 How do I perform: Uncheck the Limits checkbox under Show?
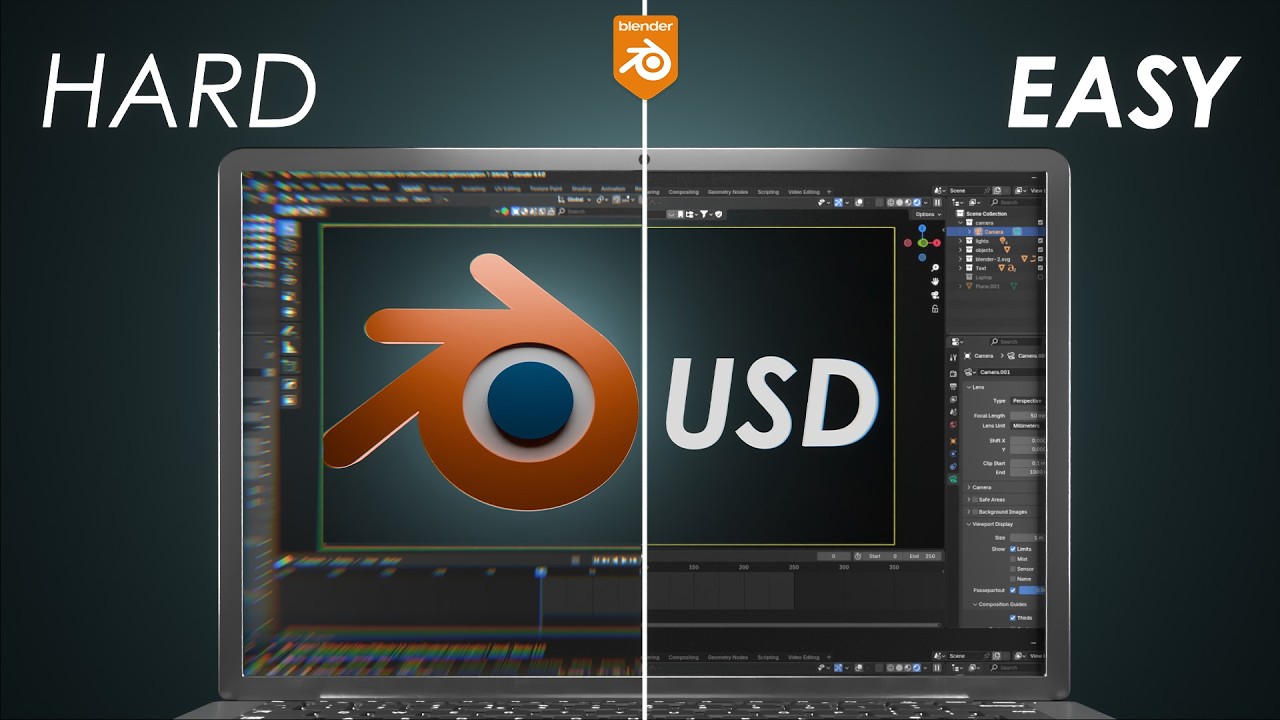(x=1013, y=549)
